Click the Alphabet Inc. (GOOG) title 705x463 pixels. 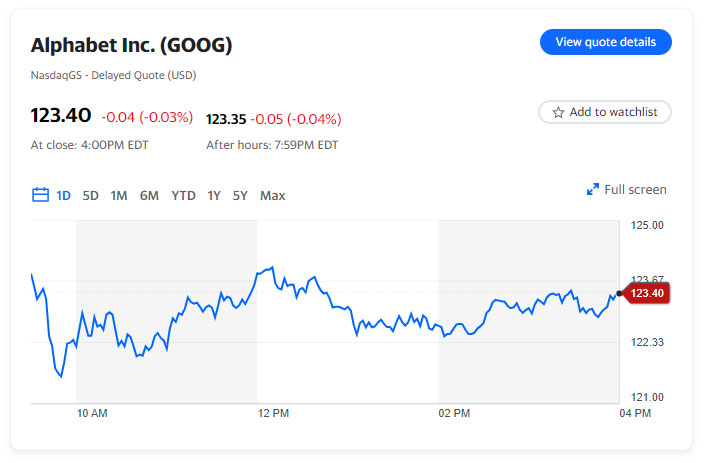[x=132, y=45]
